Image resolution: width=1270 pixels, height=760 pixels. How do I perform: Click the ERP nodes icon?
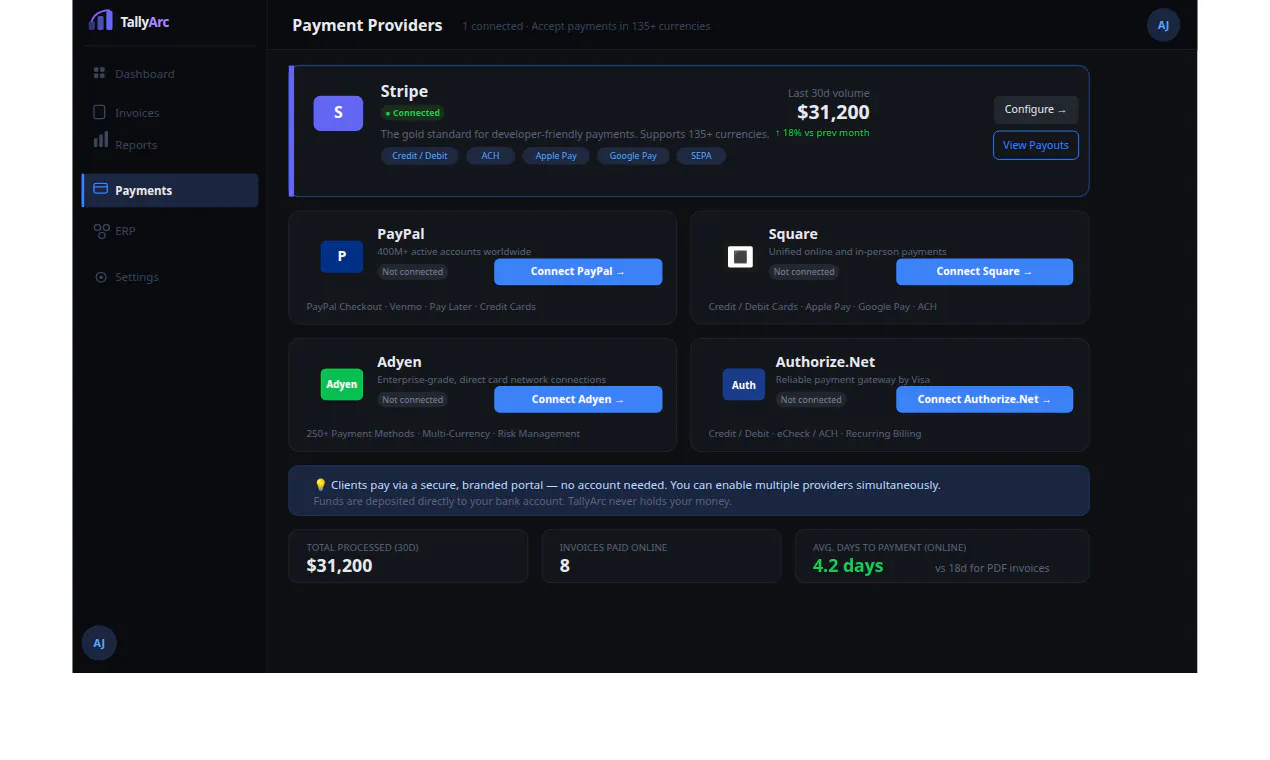click(x=101, y=231)
